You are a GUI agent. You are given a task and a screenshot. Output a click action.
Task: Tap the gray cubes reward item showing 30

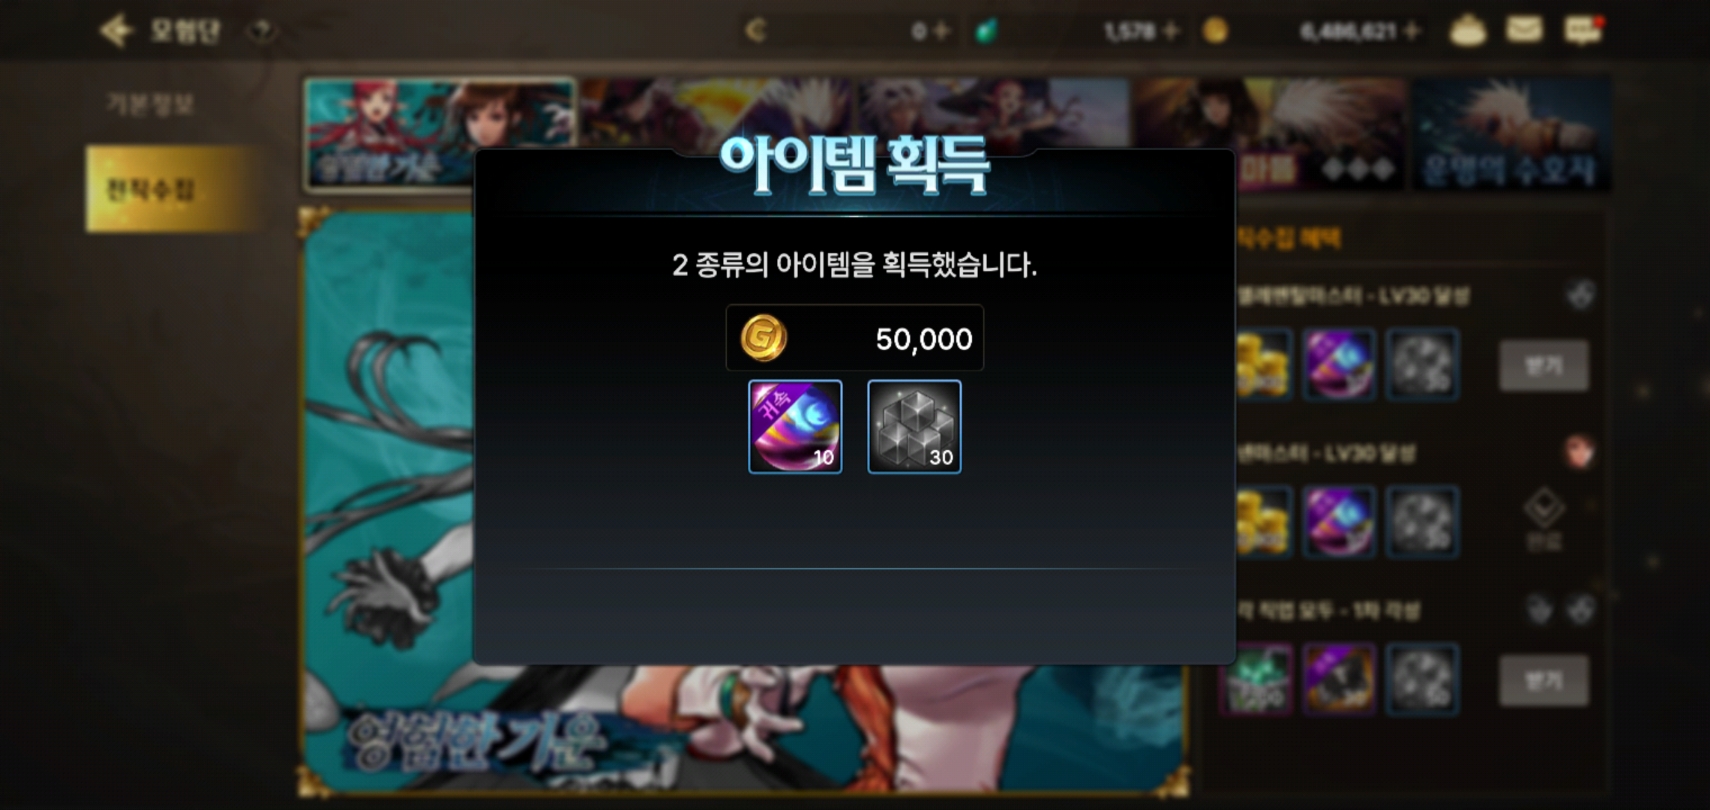coord(914,427)
